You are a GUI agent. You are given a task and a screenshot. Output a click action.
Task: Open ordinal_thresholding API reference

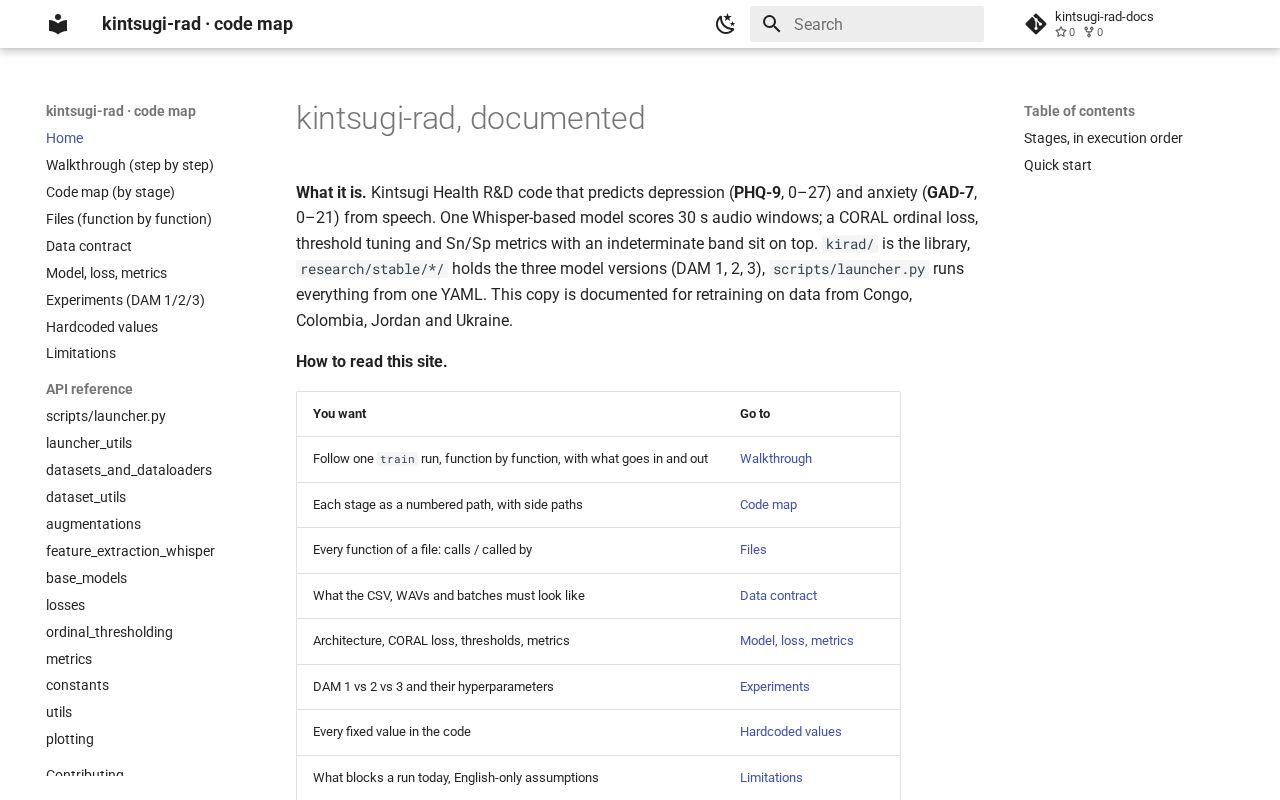[109, 632]
